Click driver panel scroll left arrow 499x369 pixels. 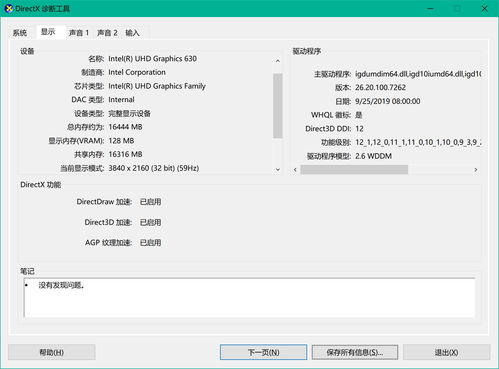295,170
